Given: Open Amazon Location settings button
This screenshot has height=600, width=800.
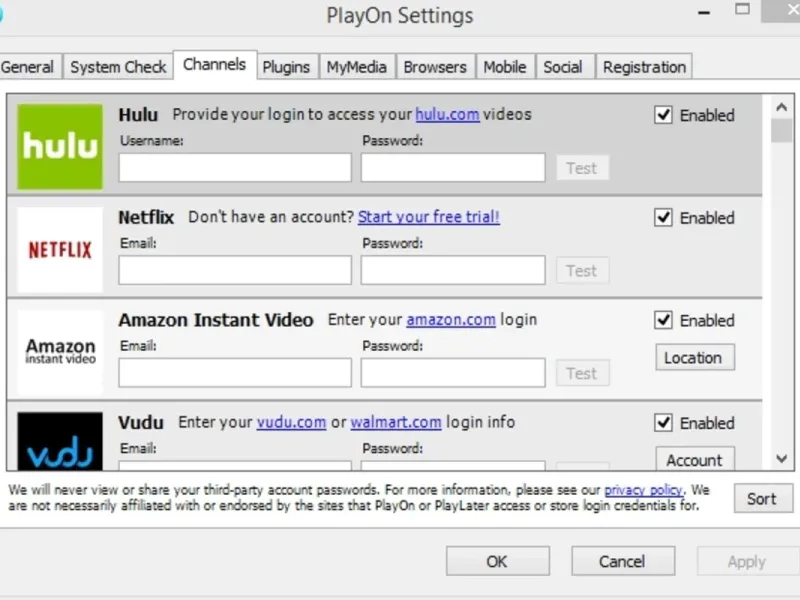Looking at the screenshot, I should (x=695, y=358).
